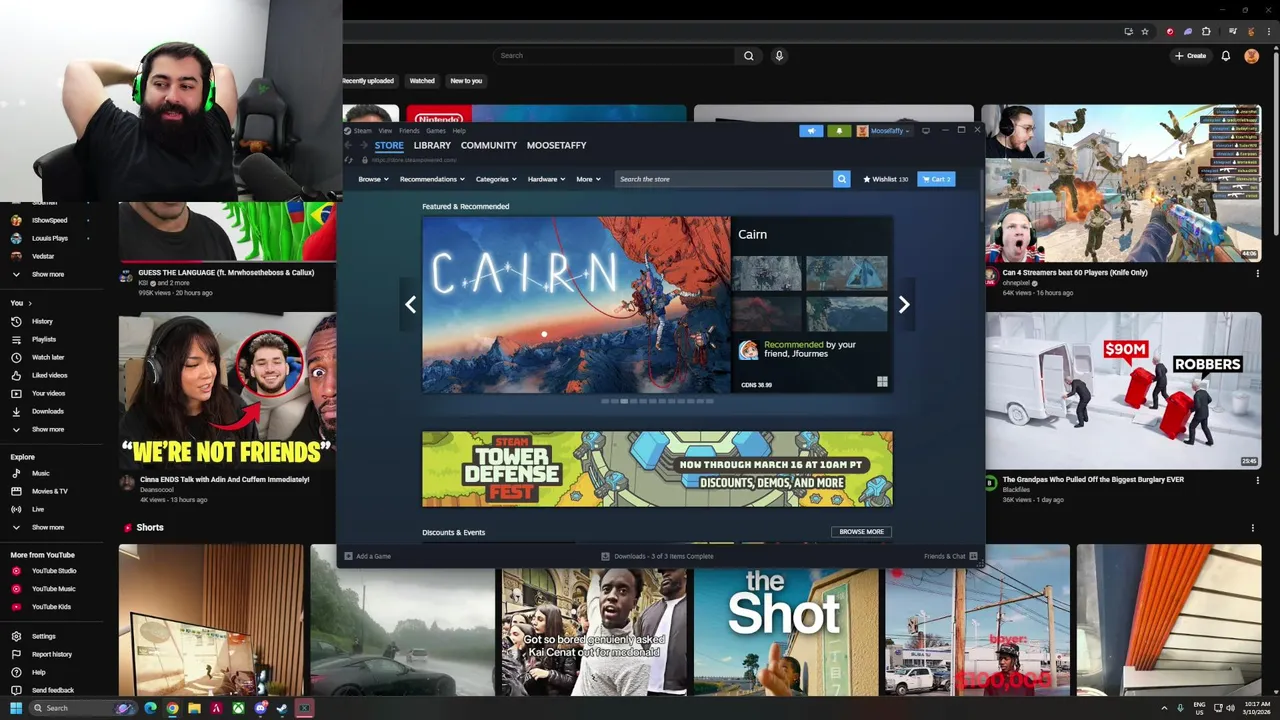Image resolution: width=1280 pixels, height=720 pixels.
Task: Open Tower Defense Fest banner
Action: pyautogui.click(x=657, y=469)
